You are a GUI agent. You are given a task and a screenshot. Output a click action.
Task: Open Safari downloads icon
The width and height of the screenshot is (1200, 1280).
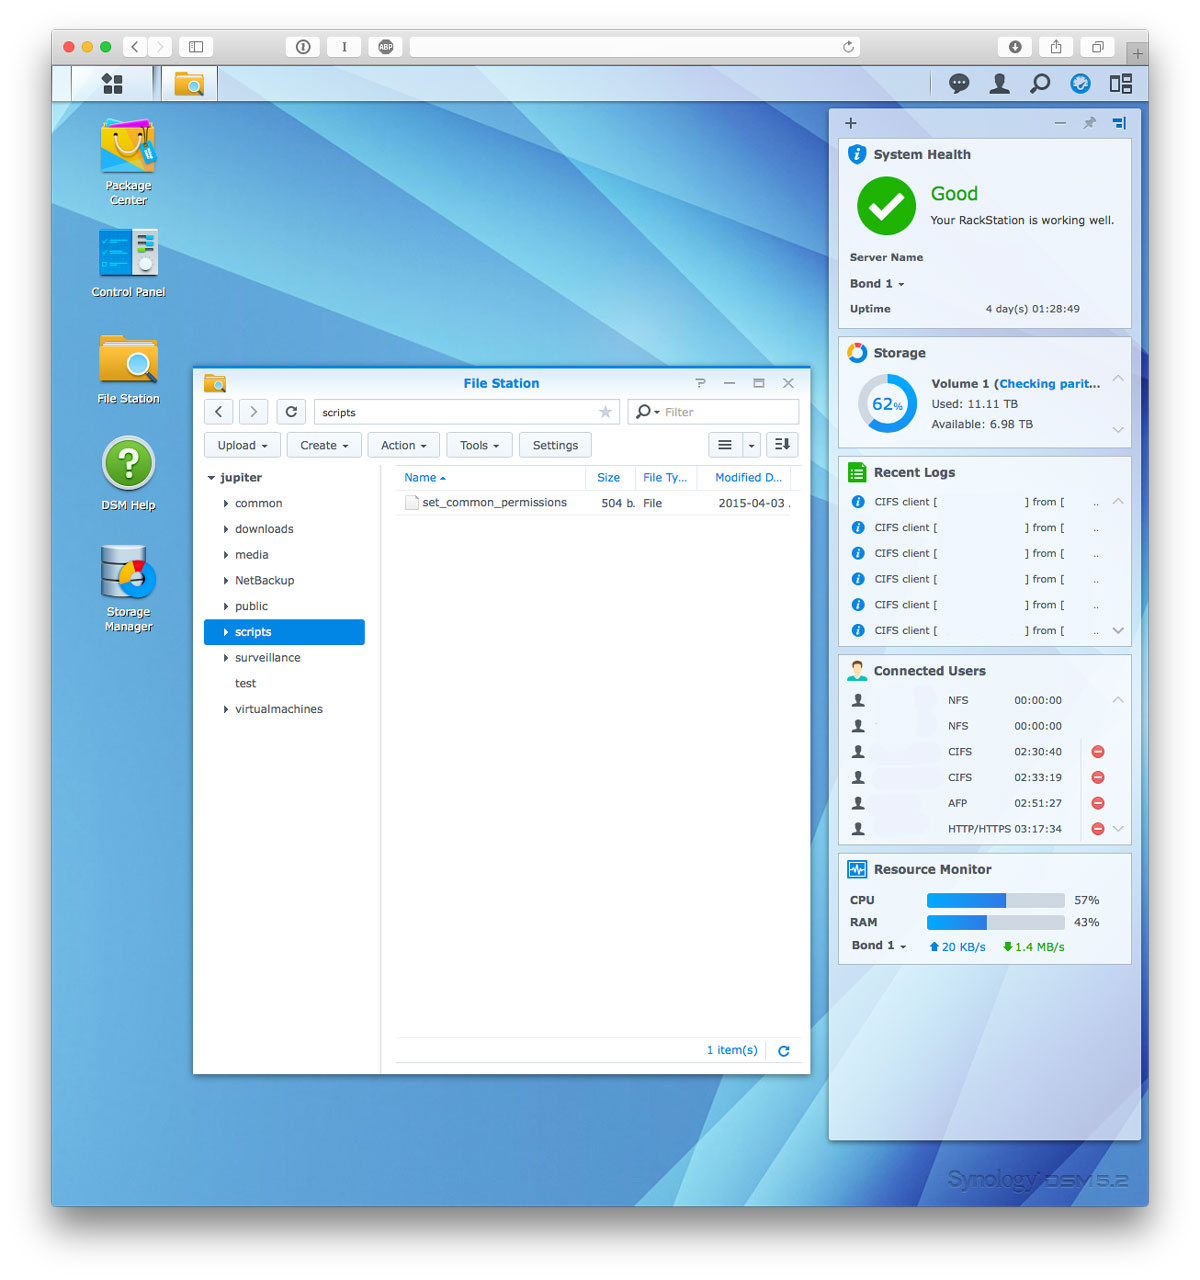point(1015,47)
